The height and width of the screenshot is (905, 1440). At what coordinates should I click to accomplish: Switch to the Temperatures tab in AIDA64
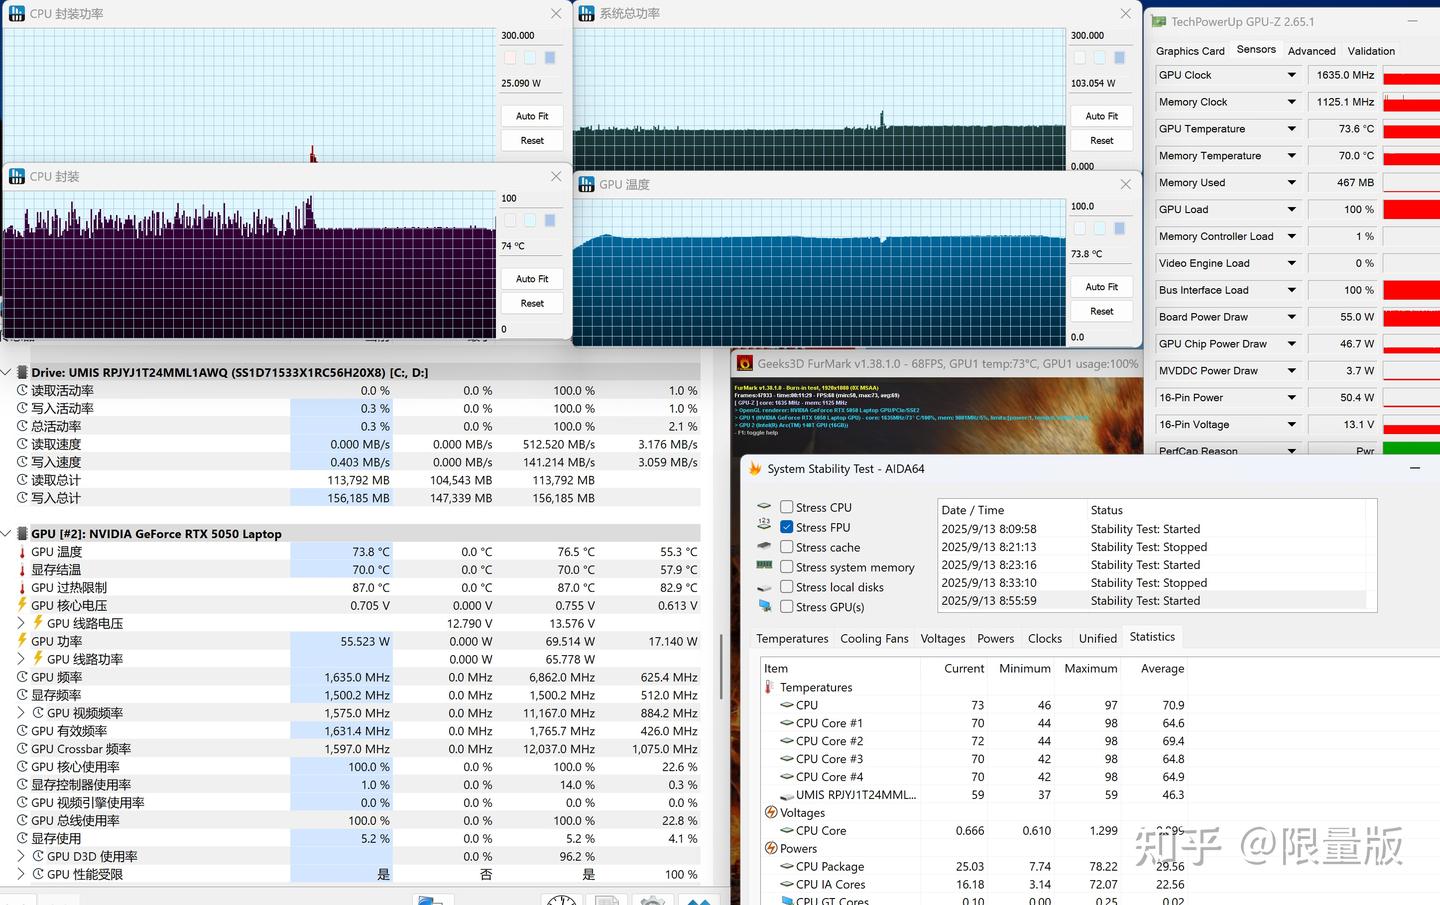click(792, 638)
